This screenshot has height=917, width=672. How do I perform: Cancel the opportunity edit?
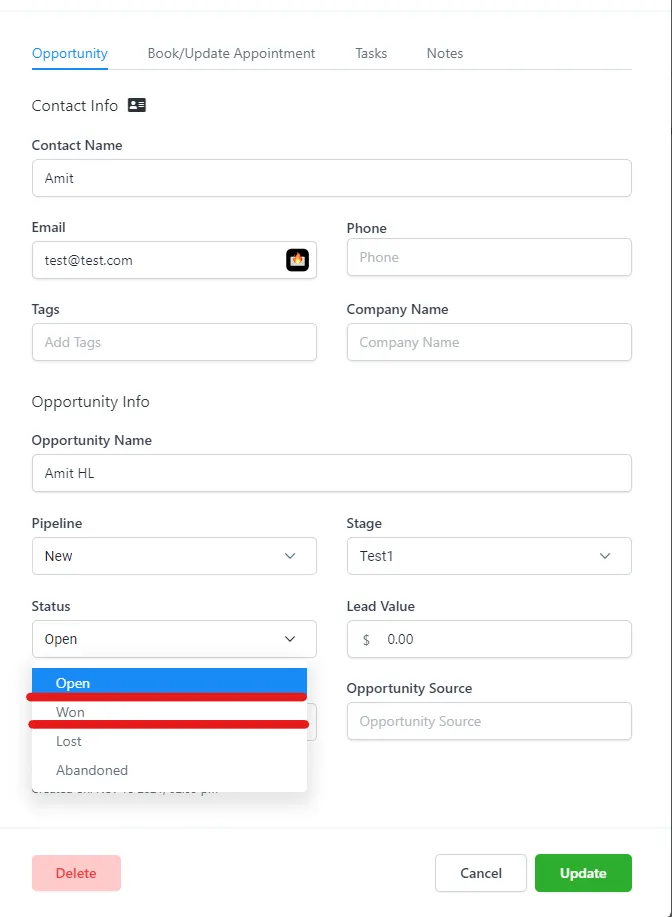[x=481, y=873]
